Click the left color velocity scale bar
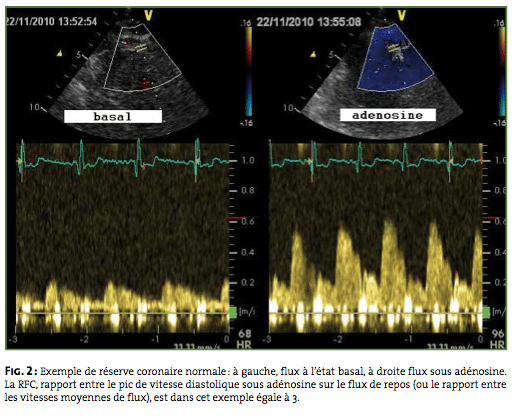Viewport: 512px width, 418px height. 248,71
